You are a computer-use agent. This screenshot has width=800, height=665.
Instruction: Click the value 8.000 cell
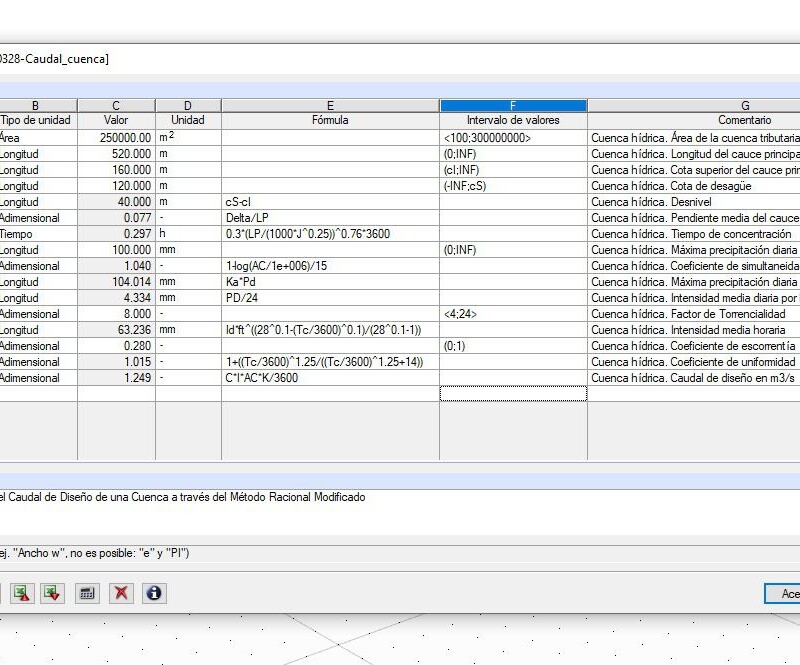pyautogui.click(x=116, y=314)
